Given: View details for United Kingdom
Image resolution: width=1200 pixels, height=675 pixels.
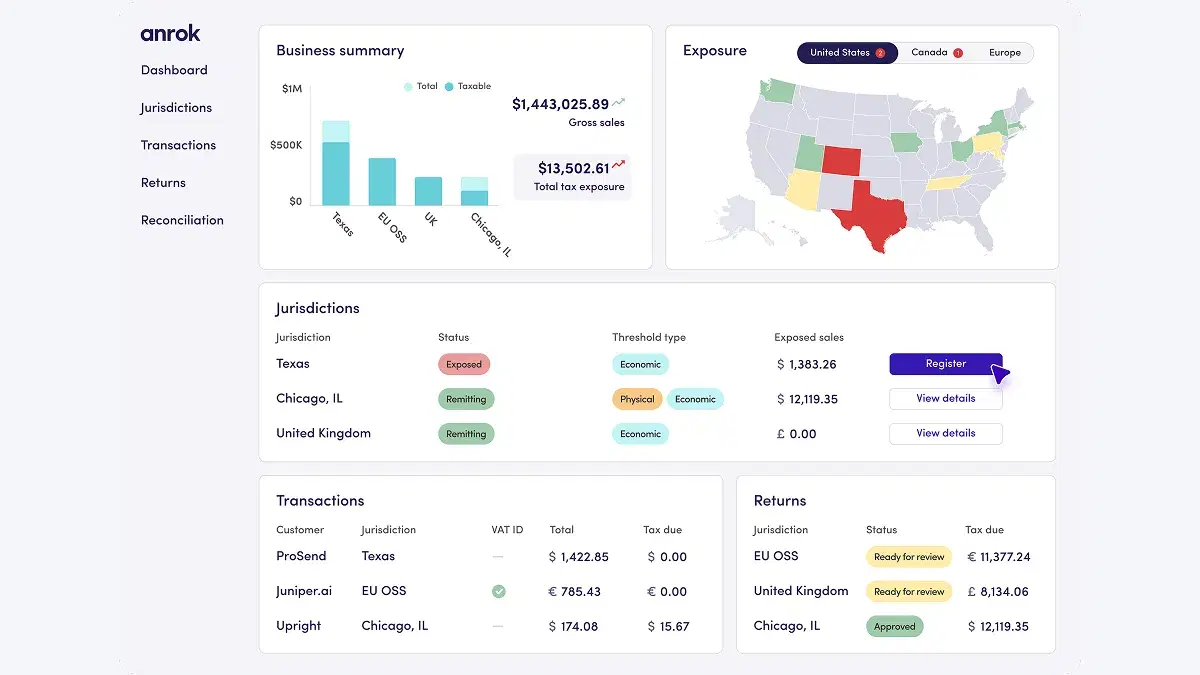Looking at the screenshot, I should 946,434.
